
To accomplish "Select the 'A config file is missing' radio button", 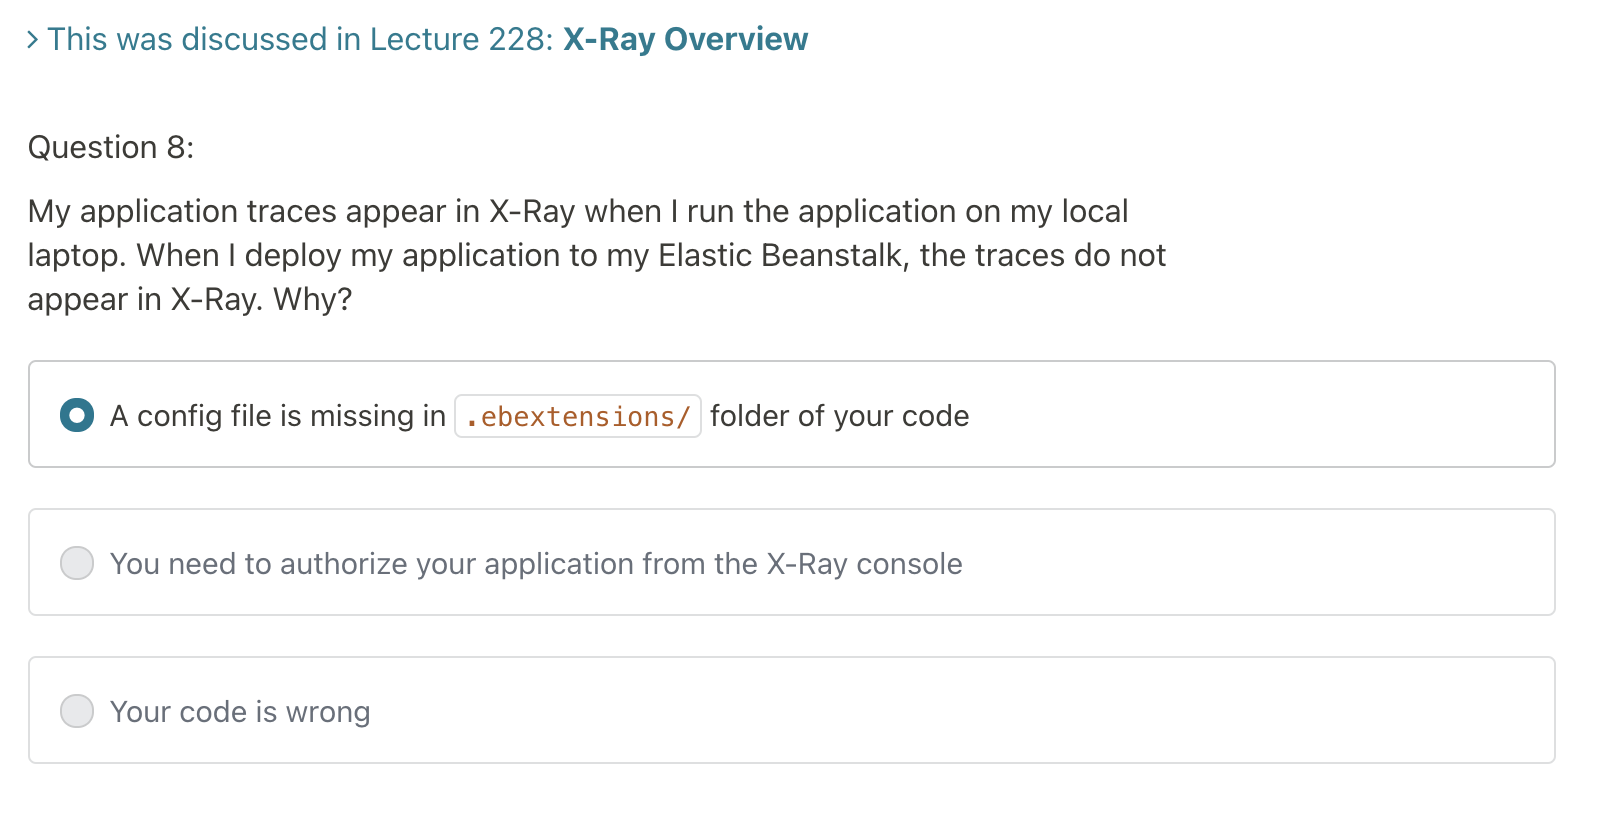I will 77,415.
